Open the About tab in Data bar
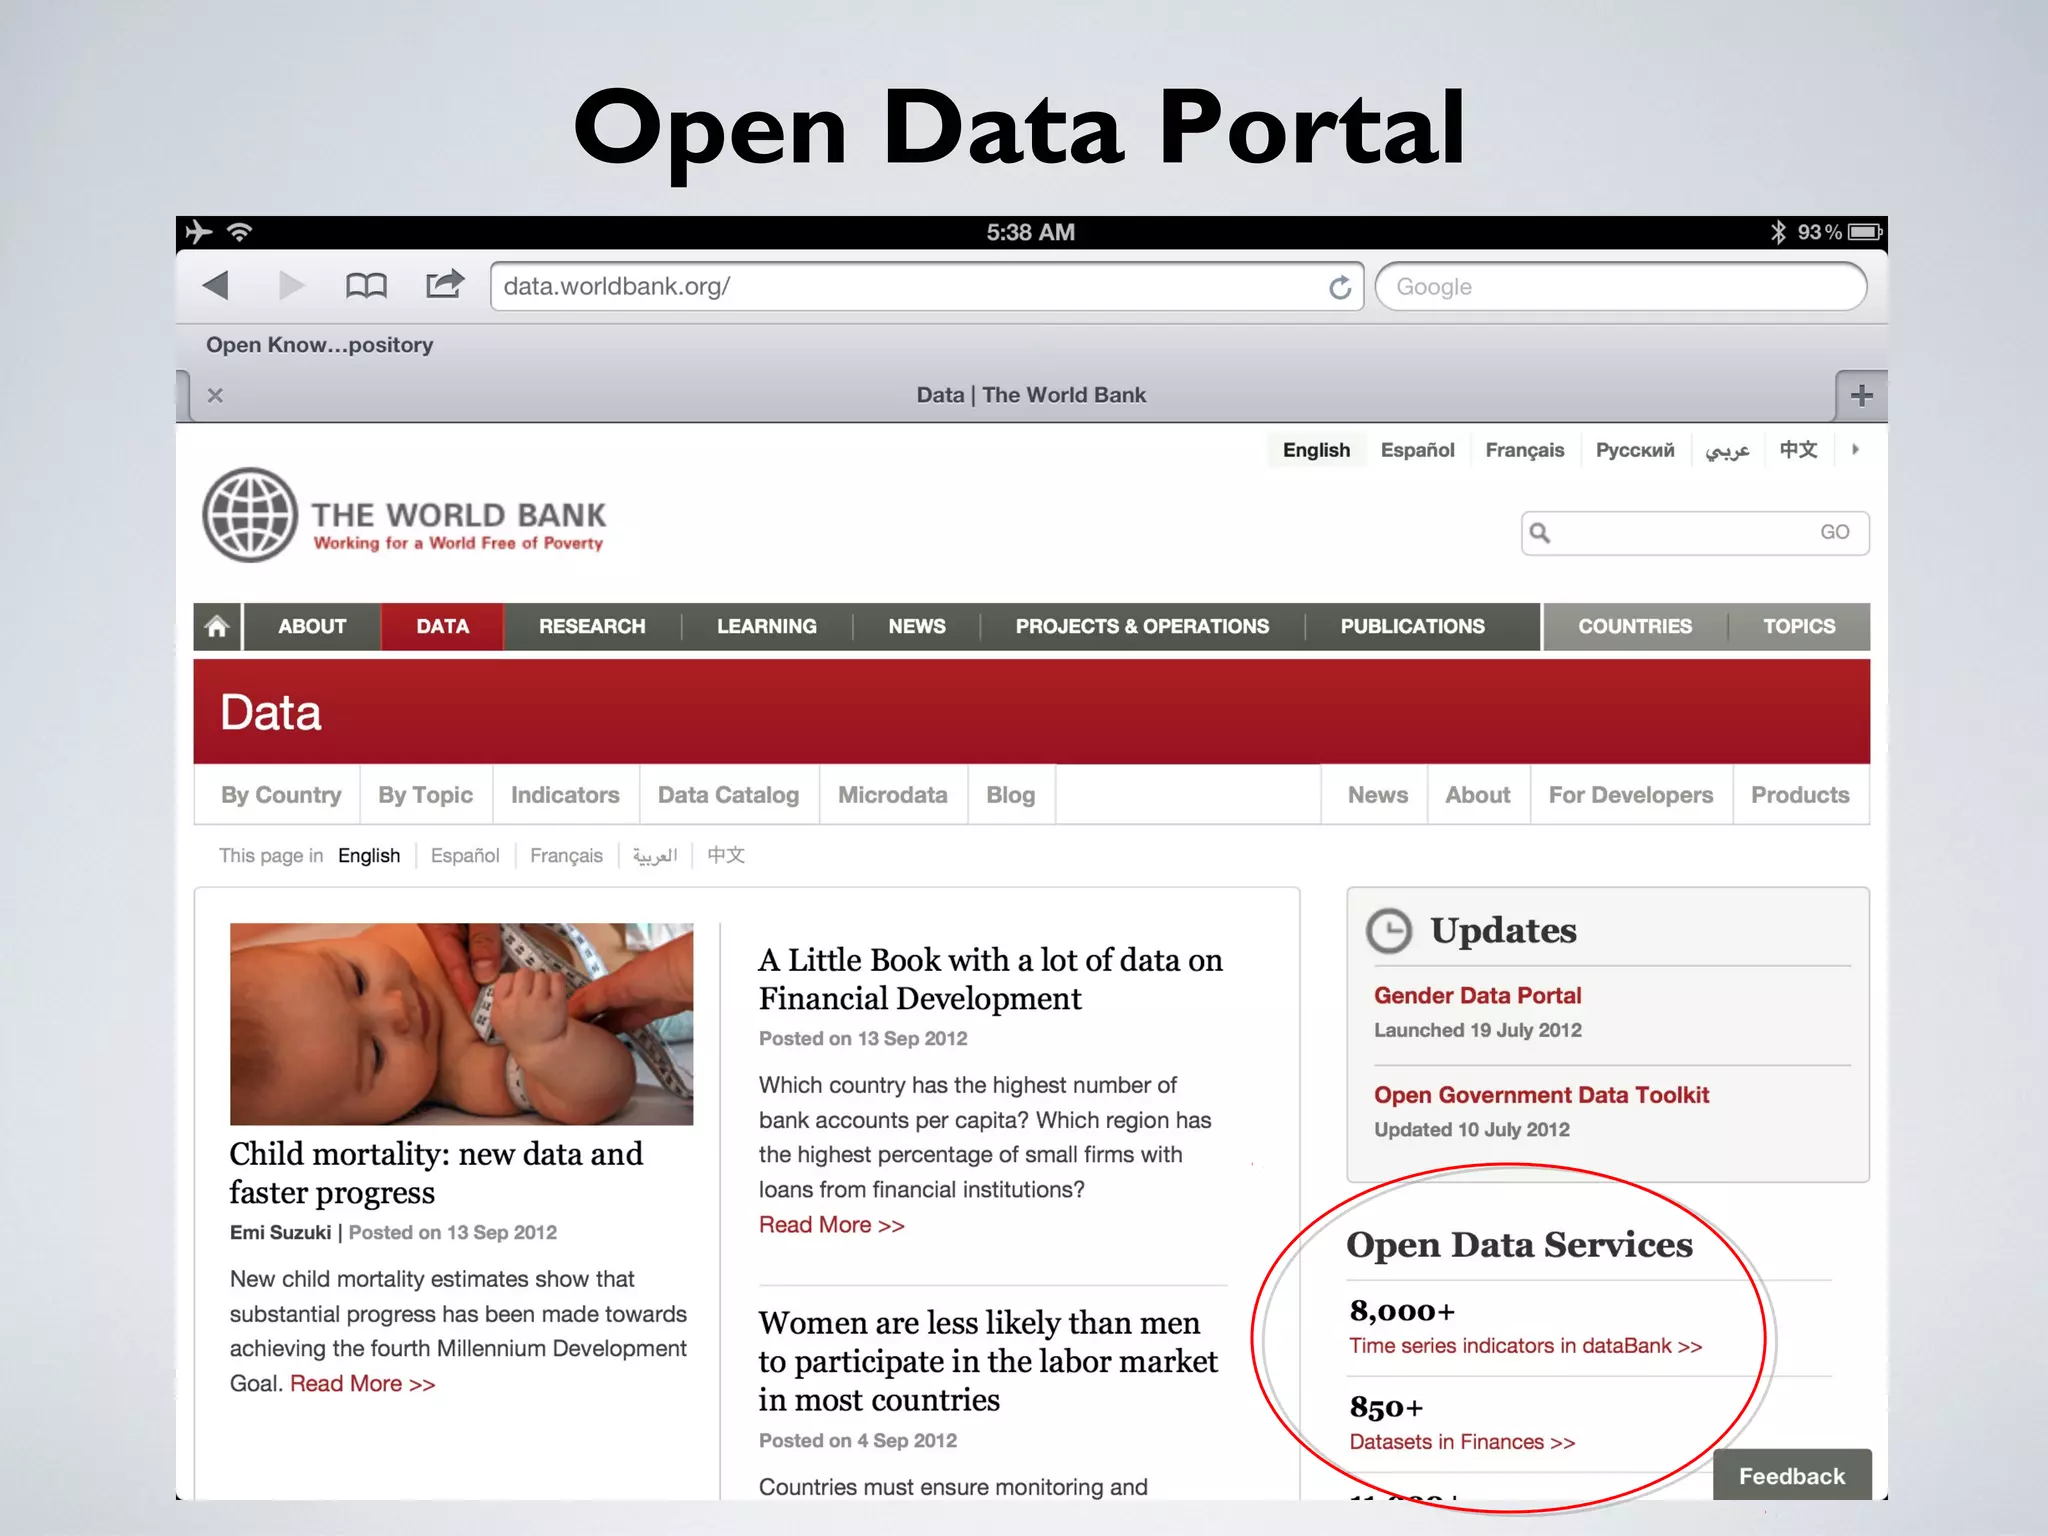 (x=1478, y=795)
